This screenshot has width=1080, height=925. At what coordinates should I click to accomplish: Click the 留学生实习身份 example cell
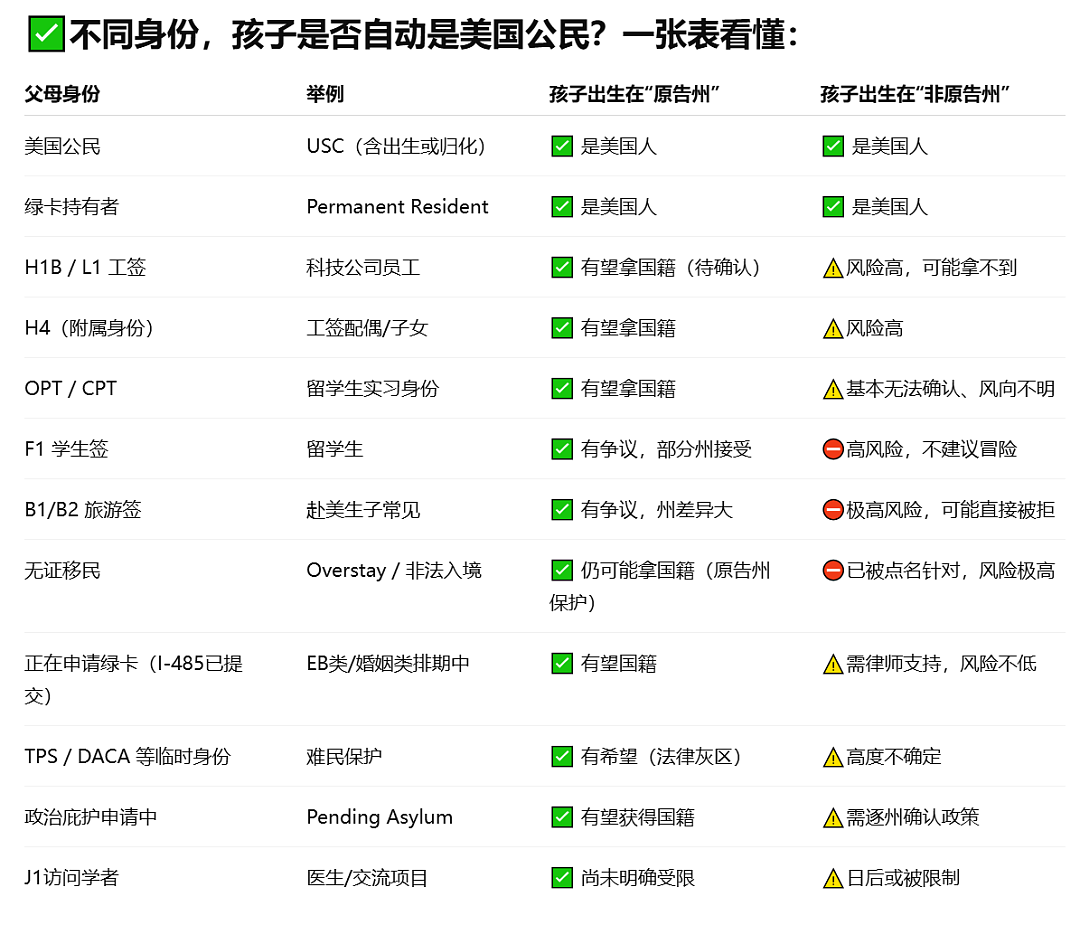tap(373, 388)
